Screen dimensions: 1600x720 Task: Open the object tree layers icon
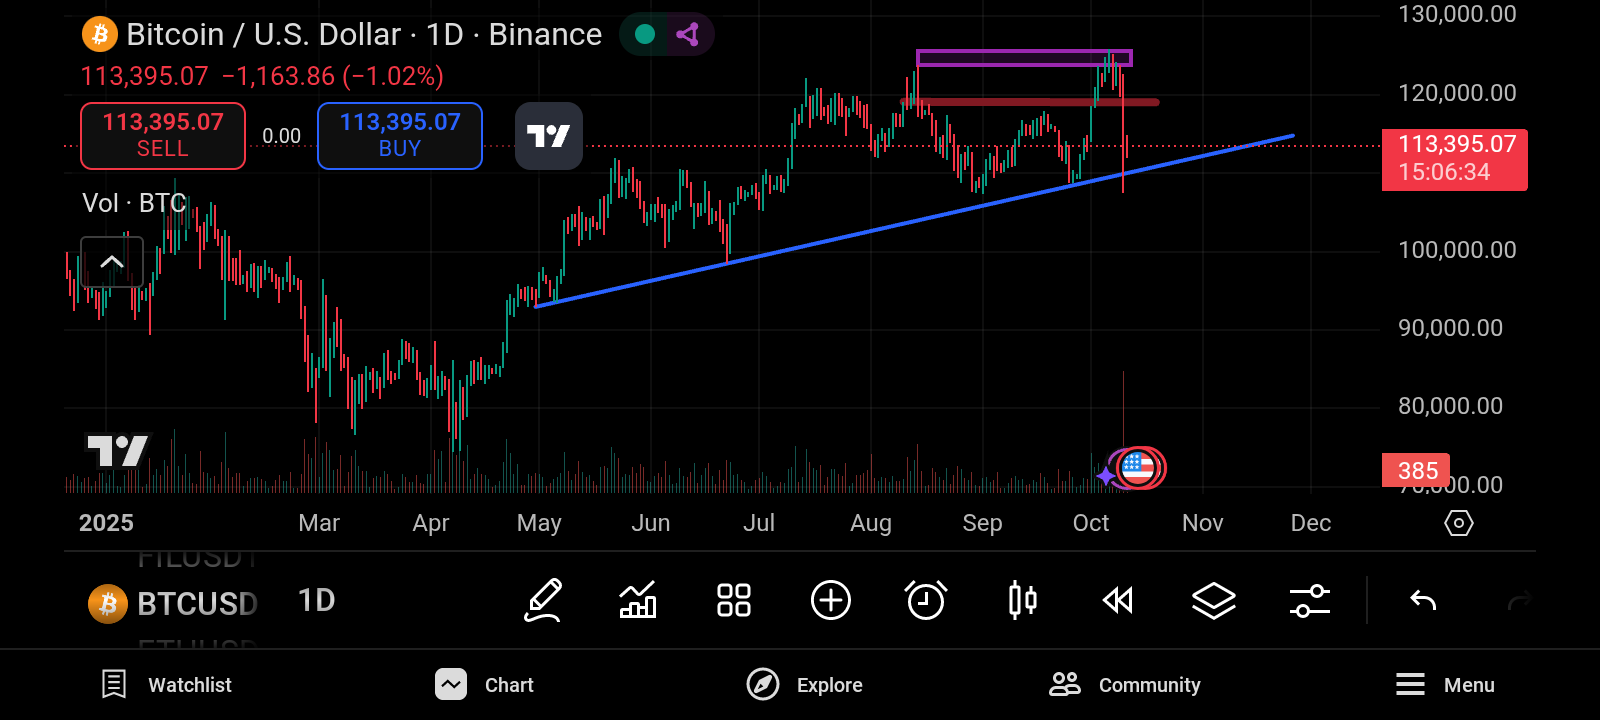coord(1213,601)
